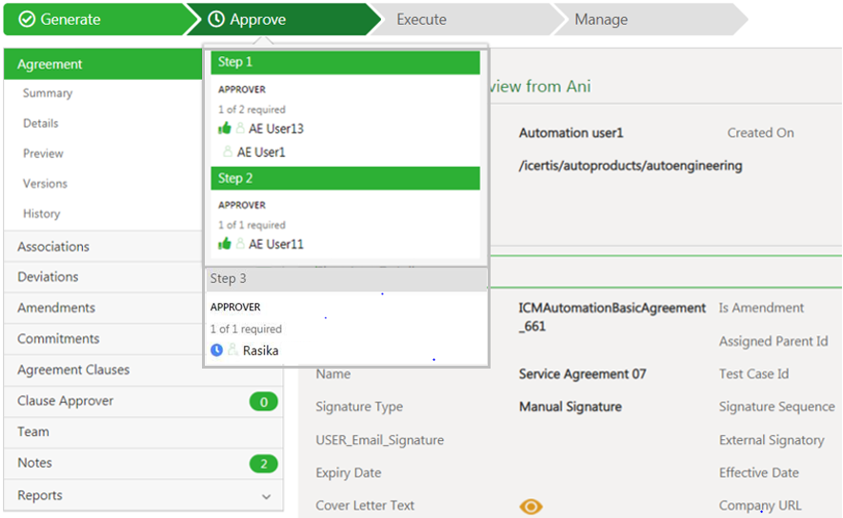843x518 pixels.
Task: Open the Versions sub-item under Agreement
Action: point(45,184)
